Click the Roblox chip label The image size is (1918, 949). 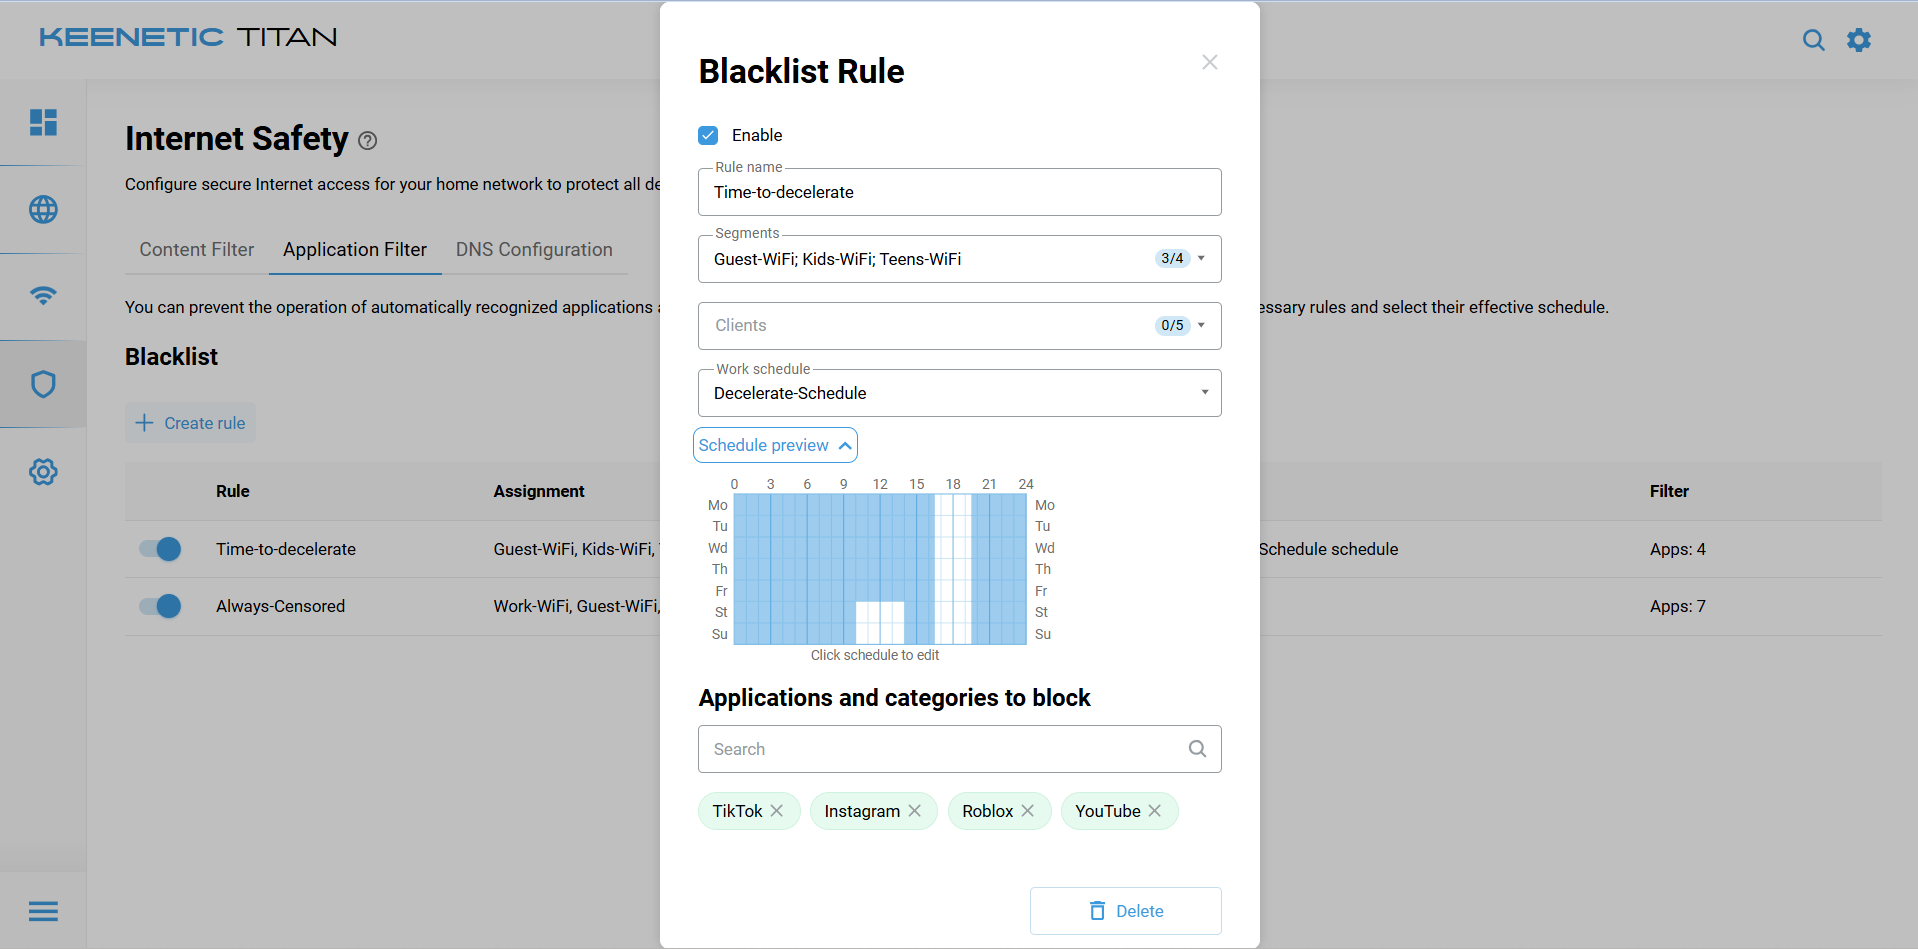tap(988, 811)
